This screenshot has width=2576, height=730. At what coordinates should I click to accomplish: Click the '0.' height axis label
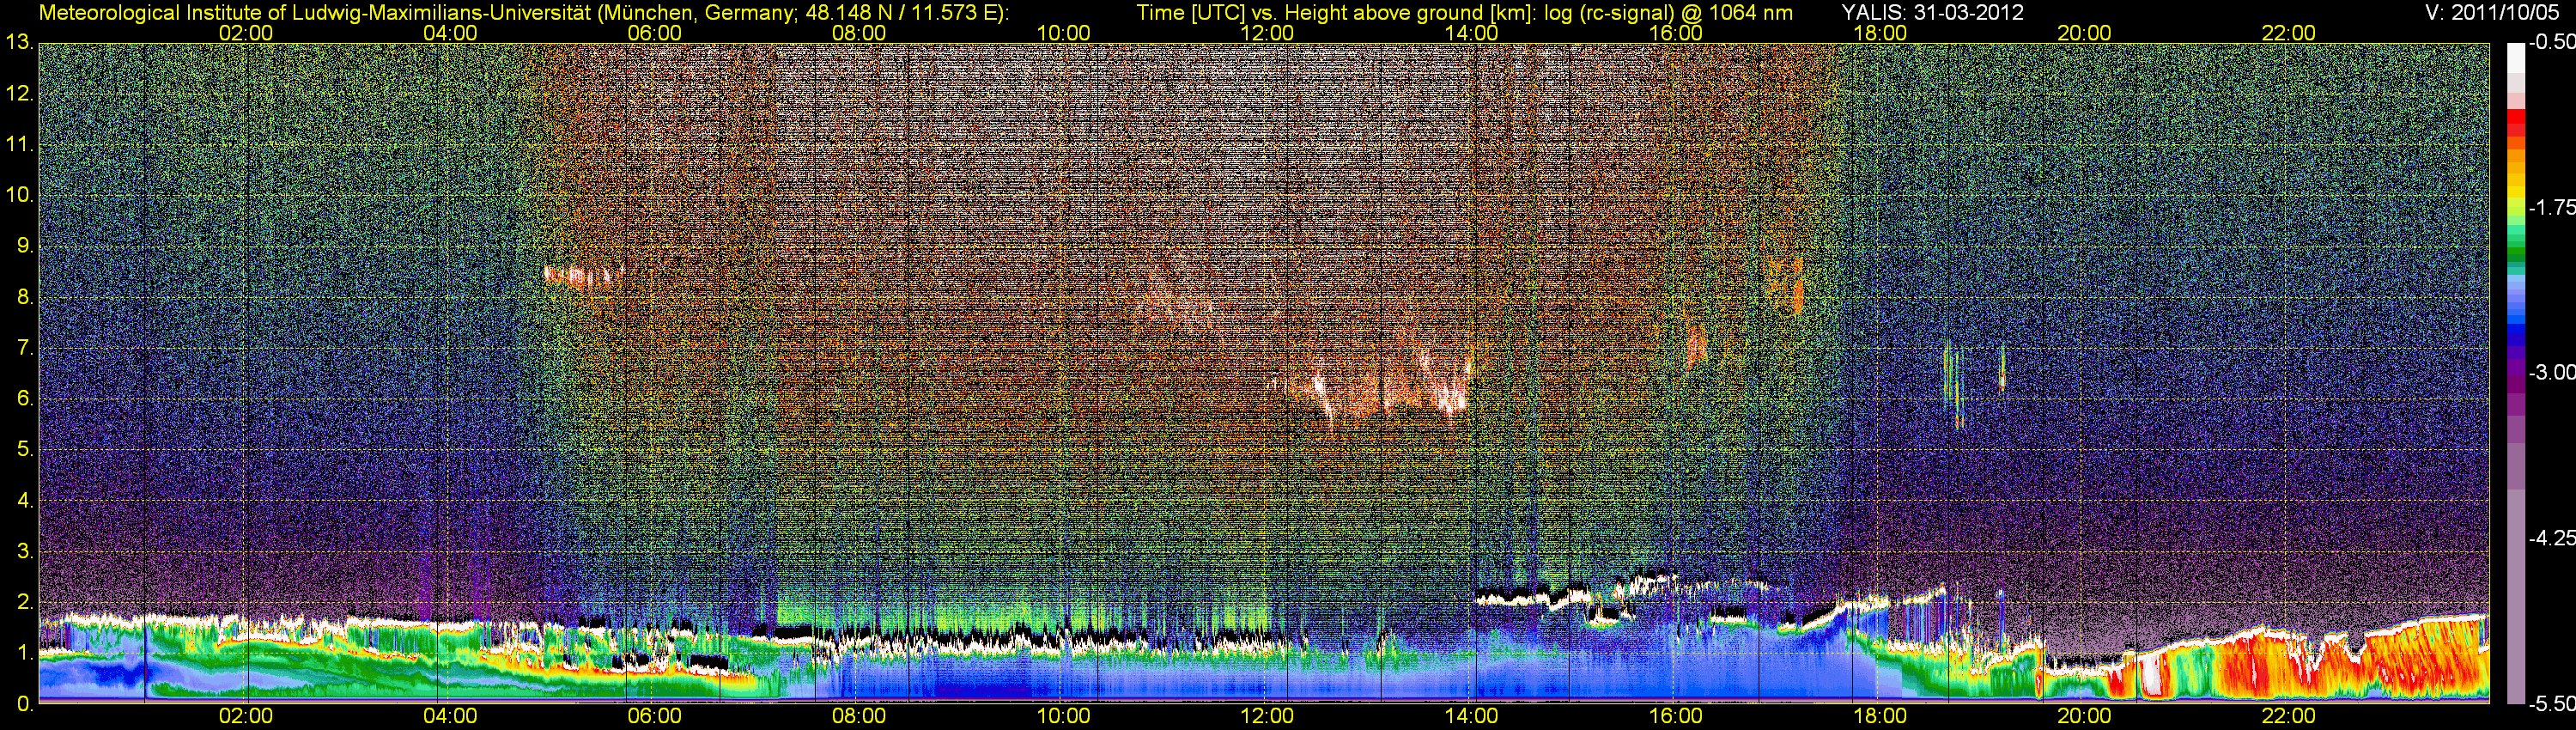pos(25,704)
